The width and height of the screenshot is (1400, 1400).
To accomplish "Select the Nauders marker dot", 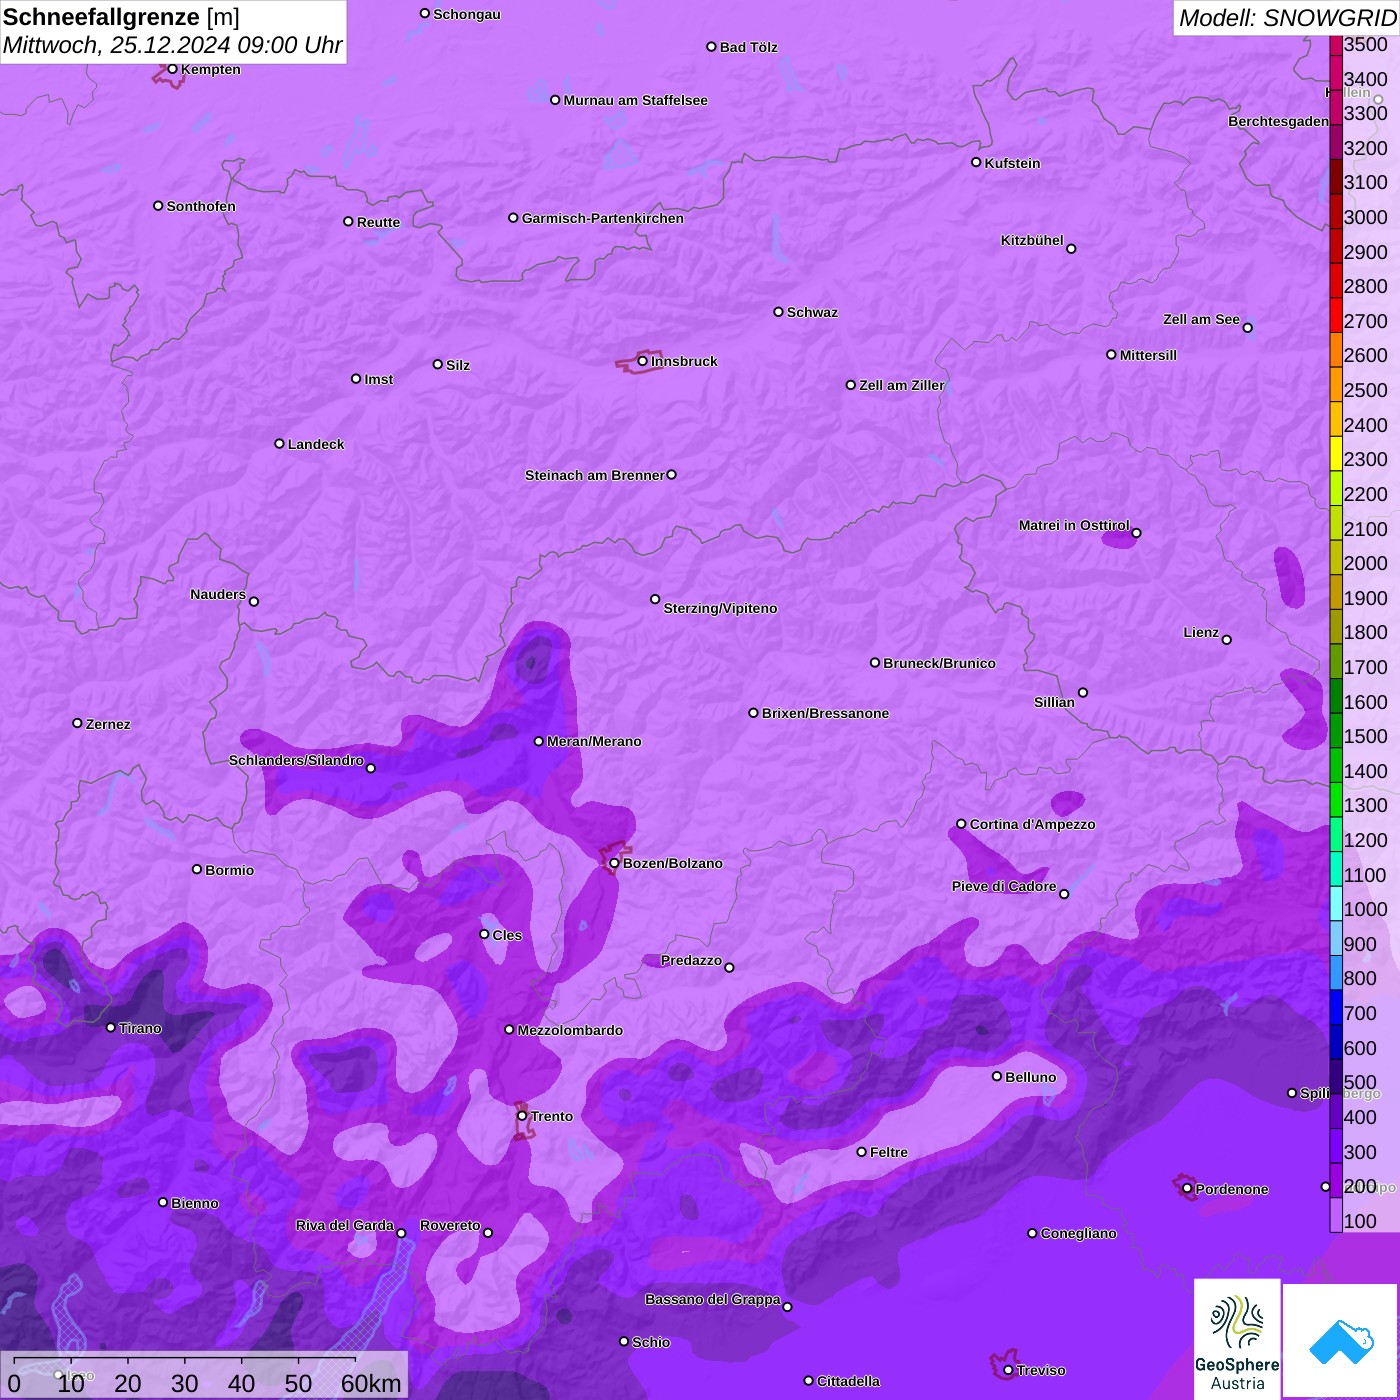I will 253,601.
